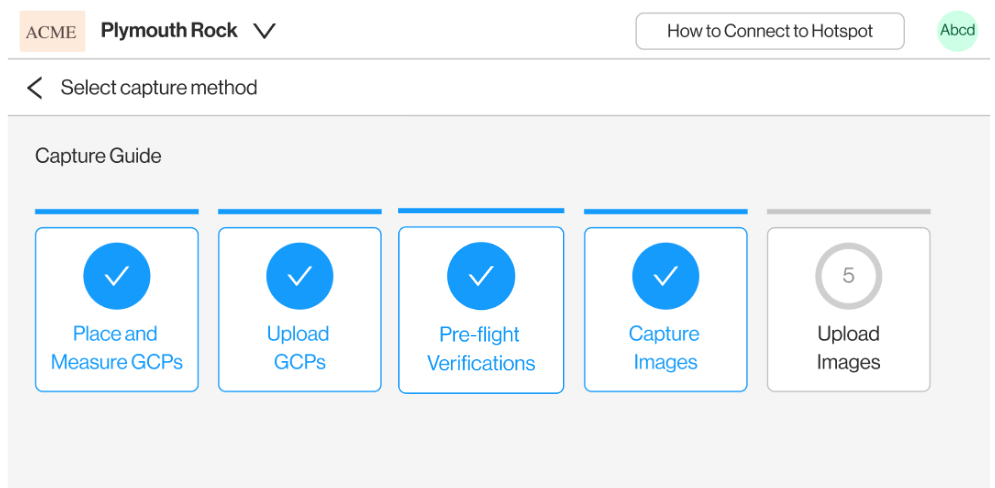Image resolution: width=995 pixels, height=488 pixels.
Task: Open the Abcd user avatar
Action: [957, 31]
